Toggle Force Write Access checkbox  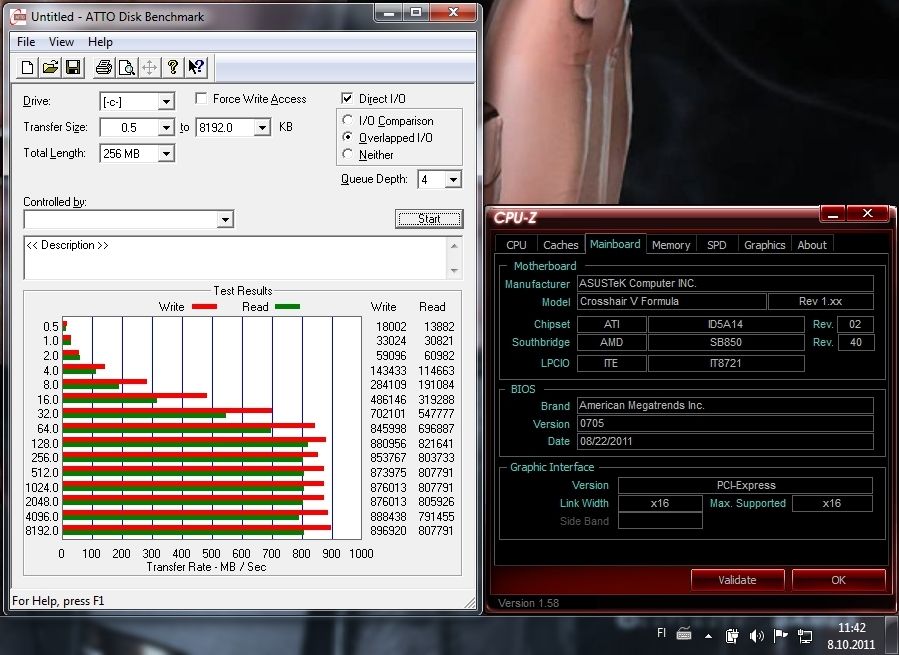click(x=201, y=99)
